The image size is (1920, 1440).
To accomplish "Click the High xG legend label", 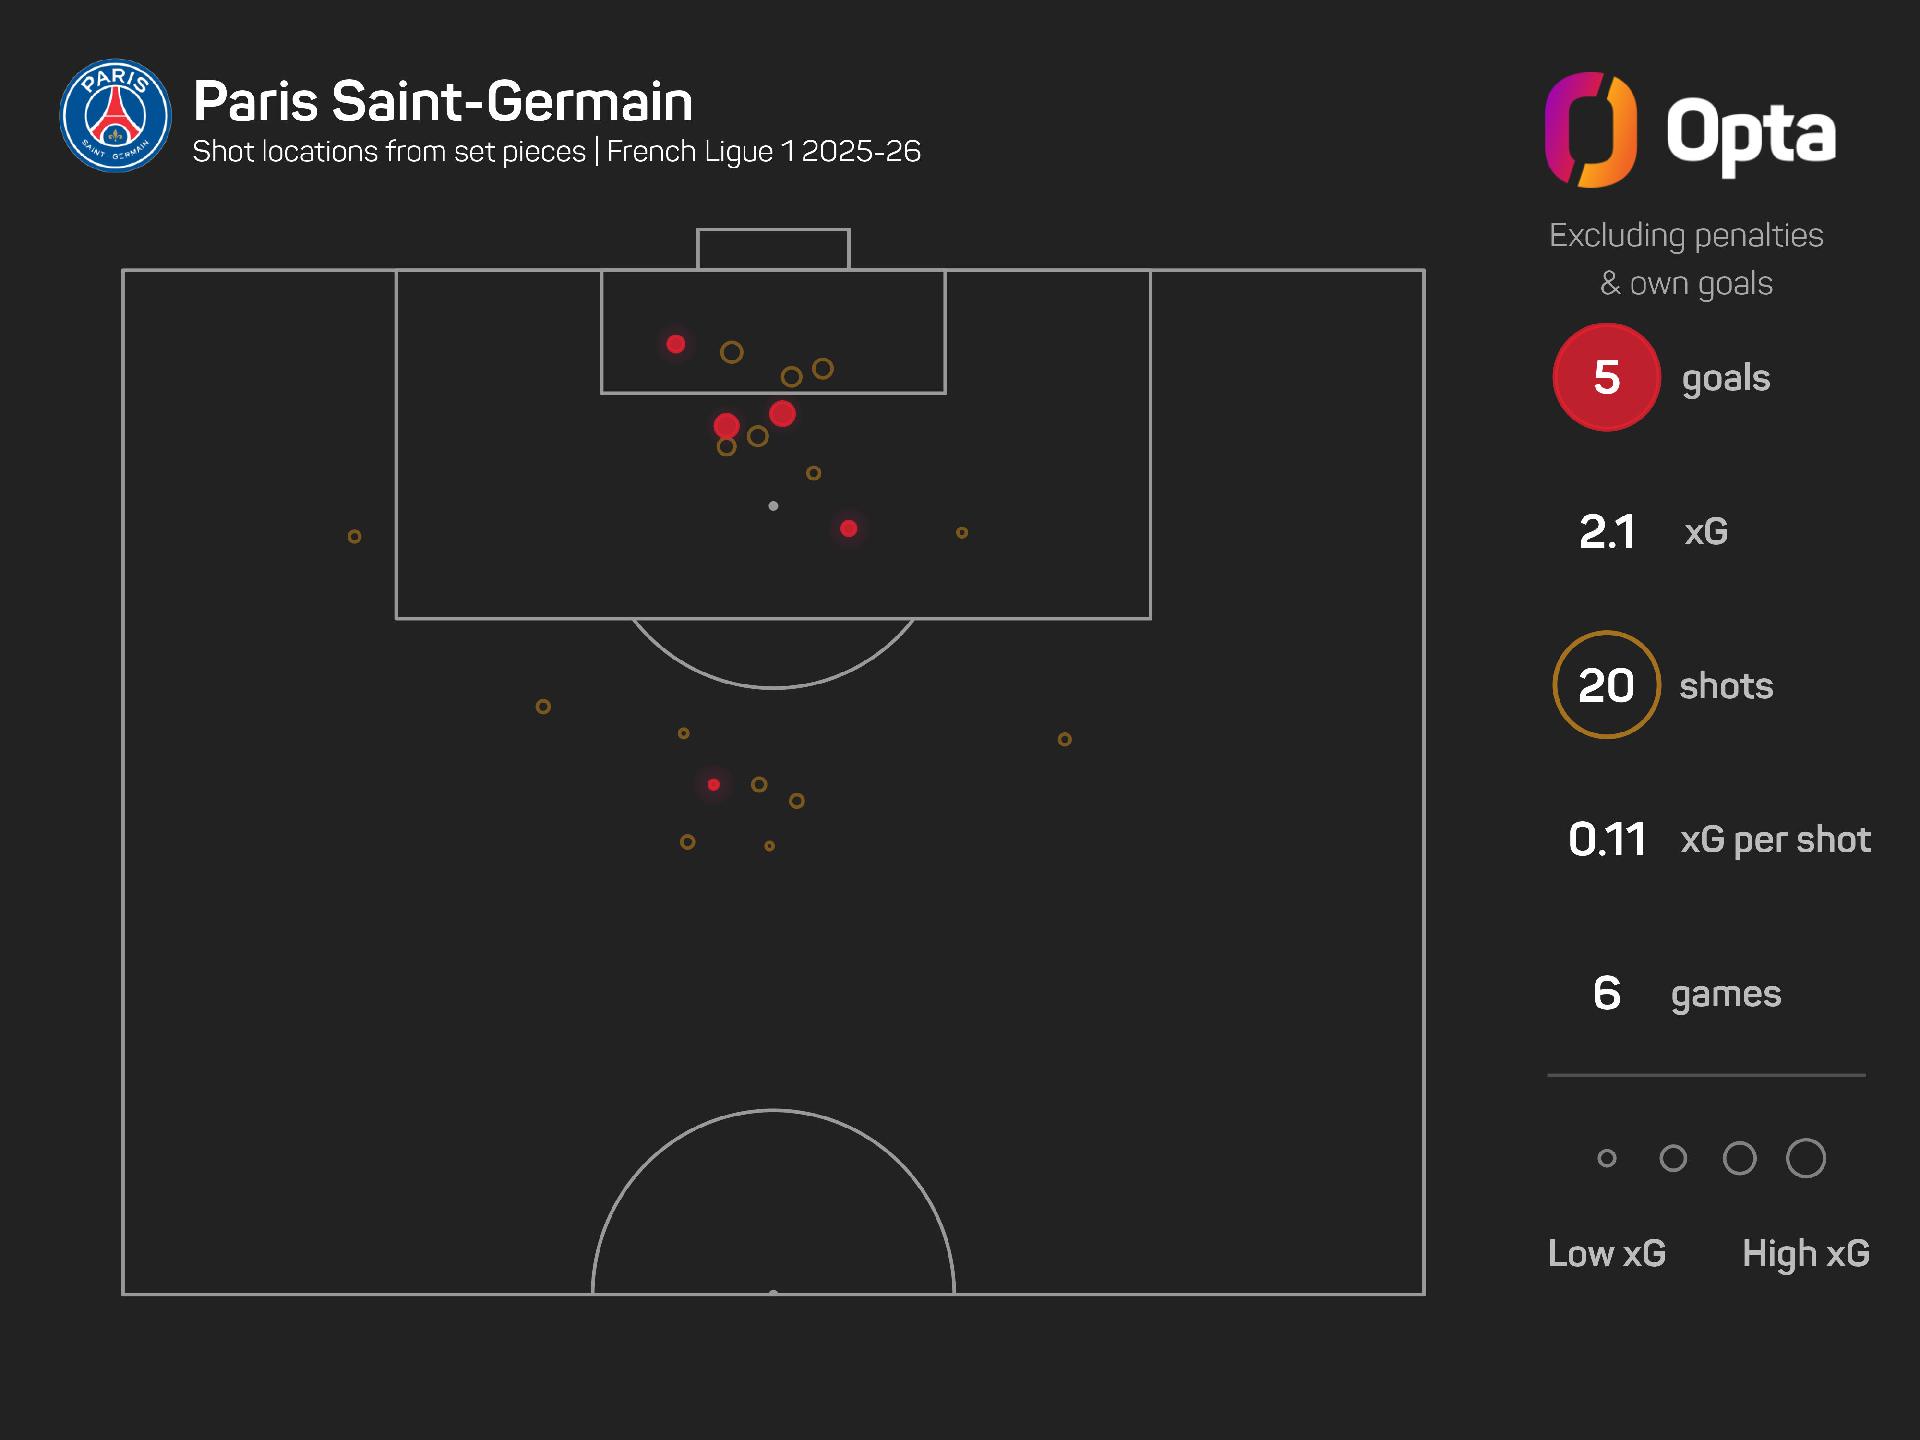I will point(1805,1253).
